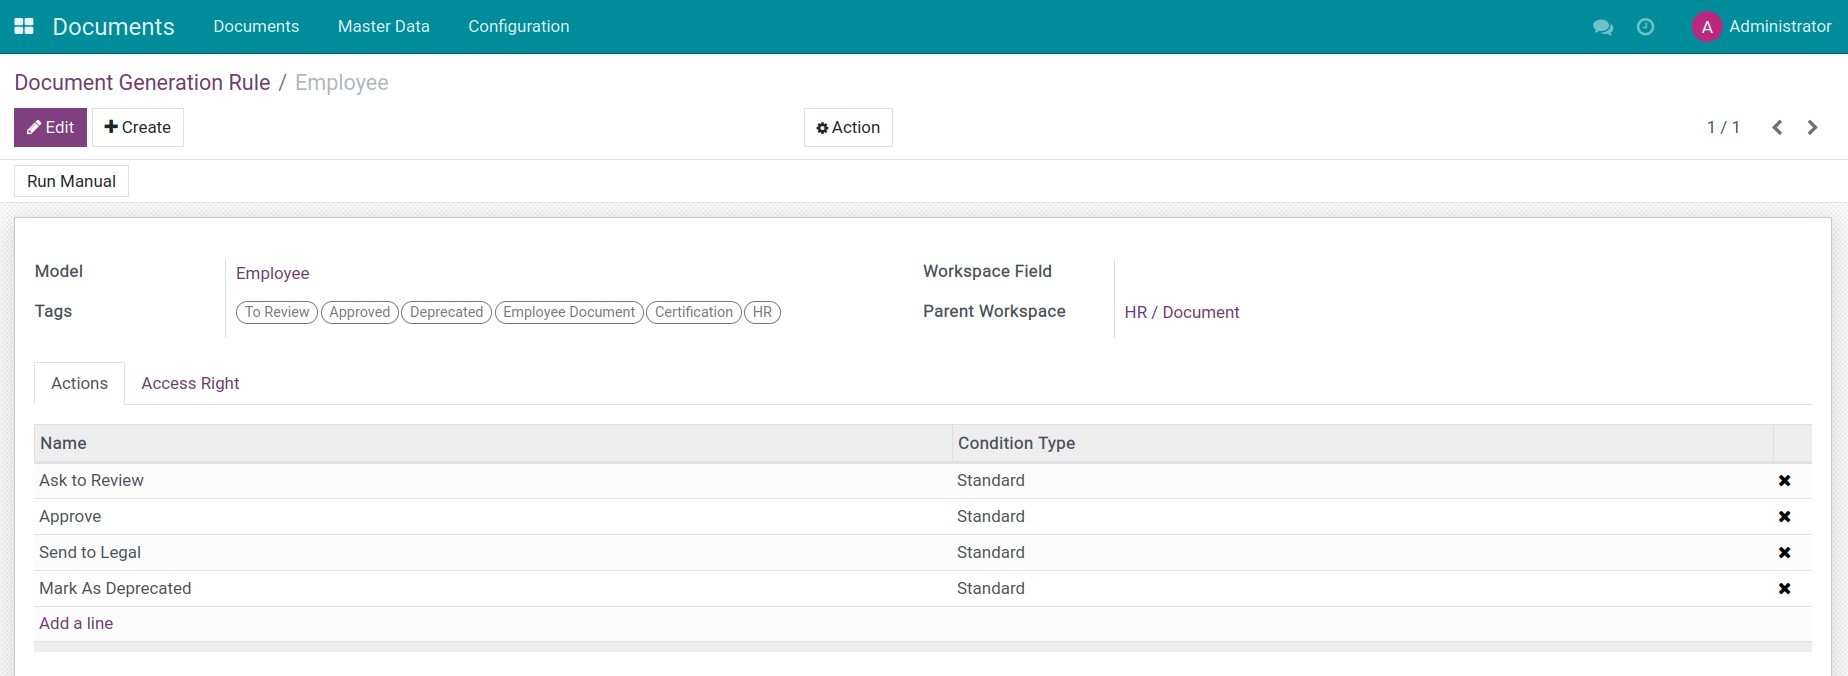Open the conversations chat icon

point(1602,27)
